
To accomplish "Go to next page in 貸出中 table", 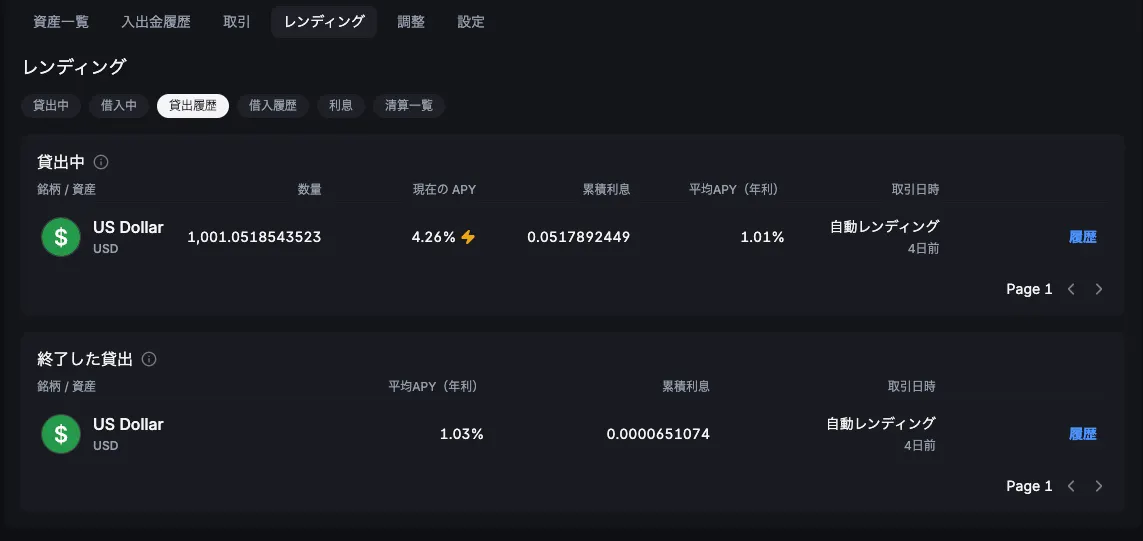I will click(1099, 289).
